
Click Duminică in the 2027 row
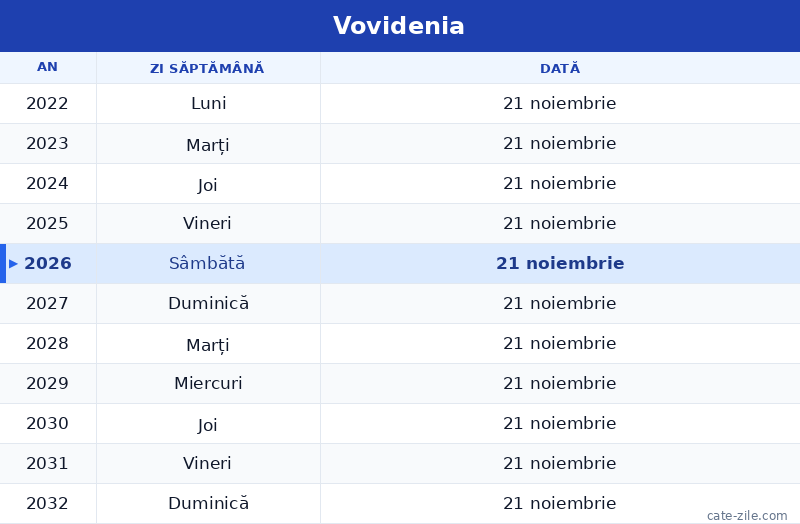[208, 303]
